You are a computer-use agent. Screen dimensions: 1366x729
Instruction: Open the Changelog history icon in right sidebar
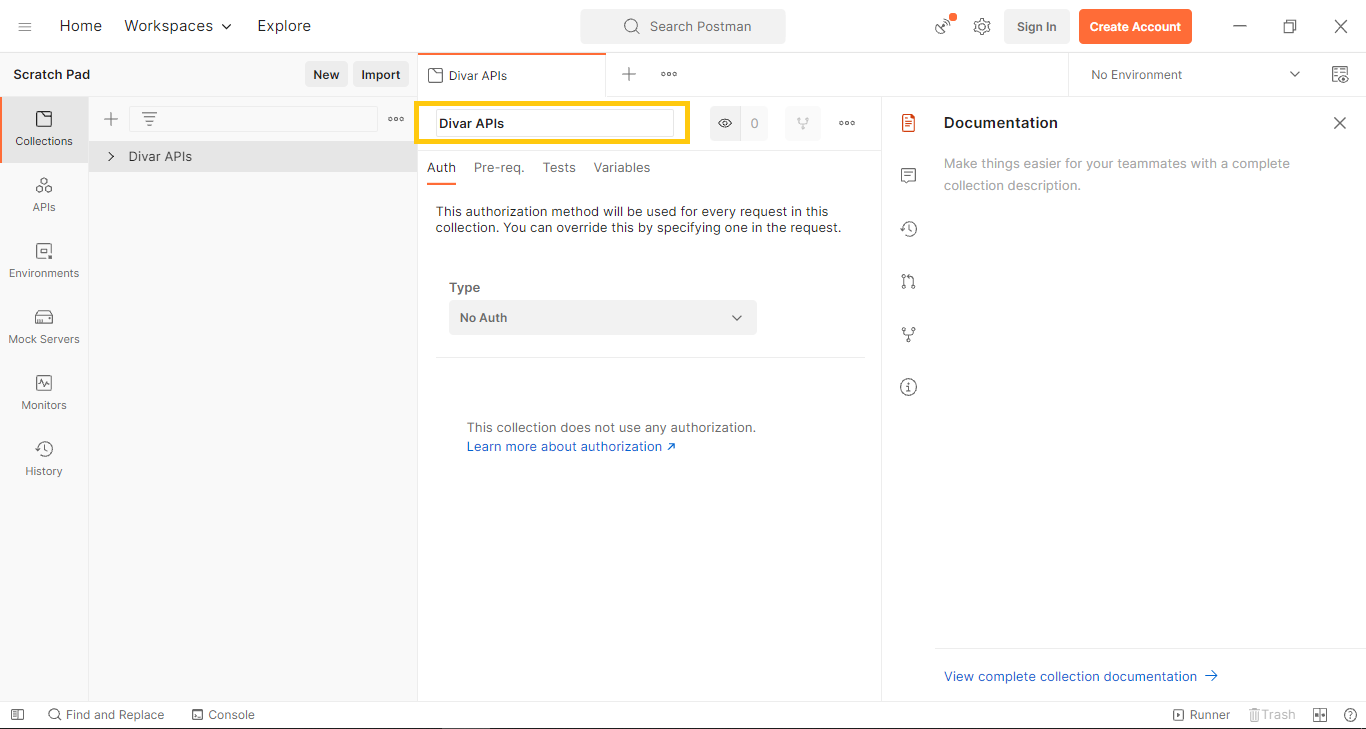(908, 229)
